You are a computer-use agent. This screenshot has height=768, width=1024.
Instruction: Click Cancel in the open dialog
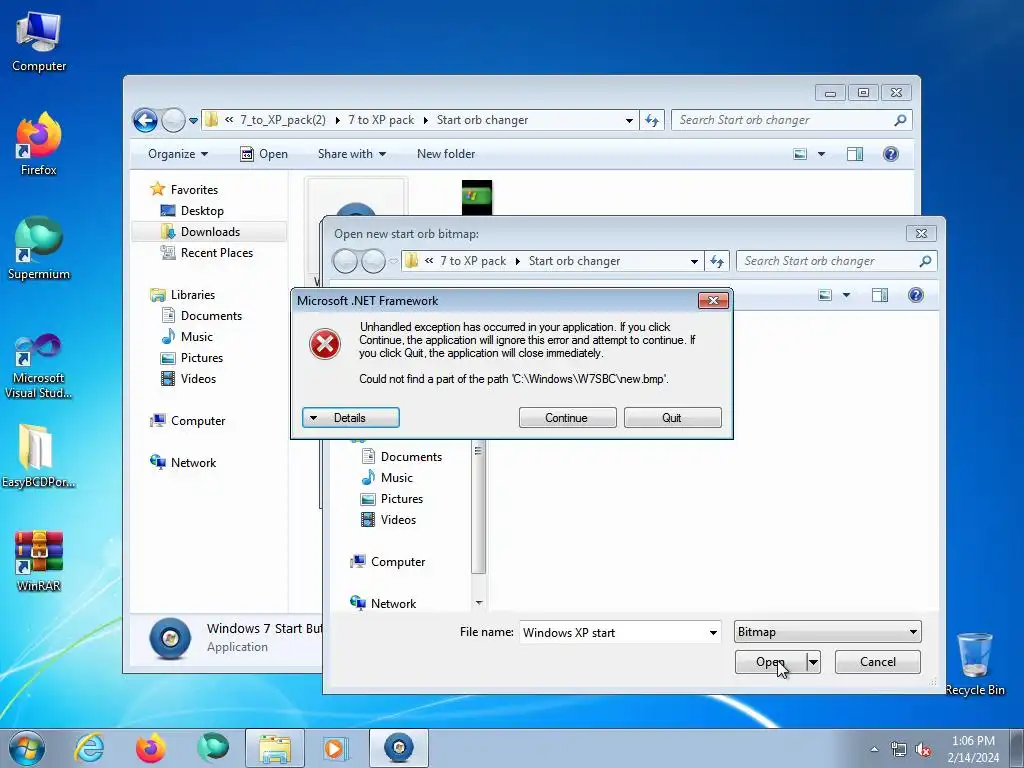[878, 662]
